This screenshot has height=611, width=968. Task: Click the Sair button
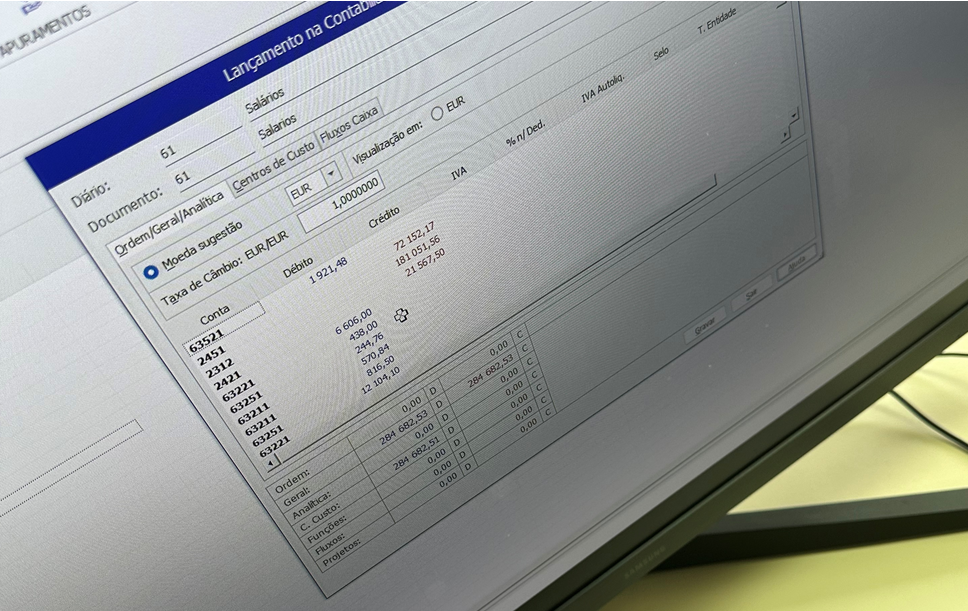(x=753, y=292)
